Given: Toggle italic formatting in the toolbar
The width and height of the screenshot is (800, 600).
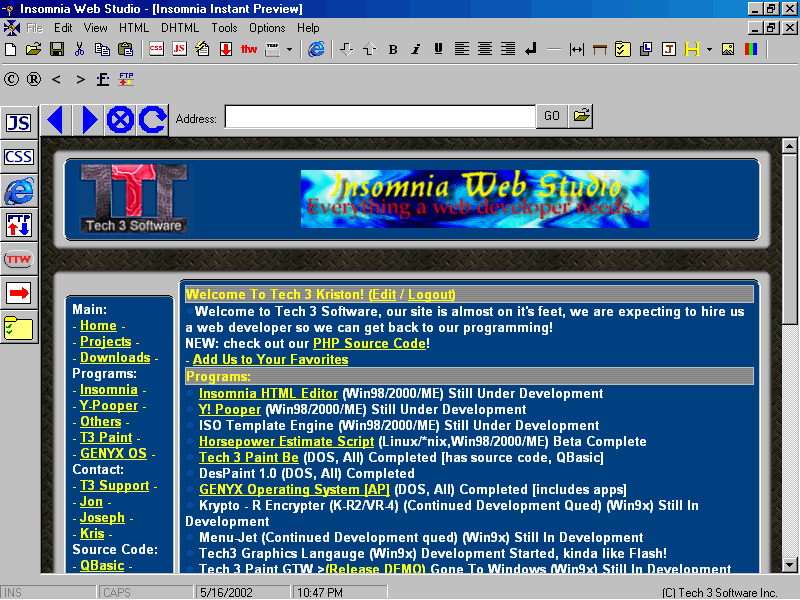Looking at the screenshot, I should coord(416,49).
